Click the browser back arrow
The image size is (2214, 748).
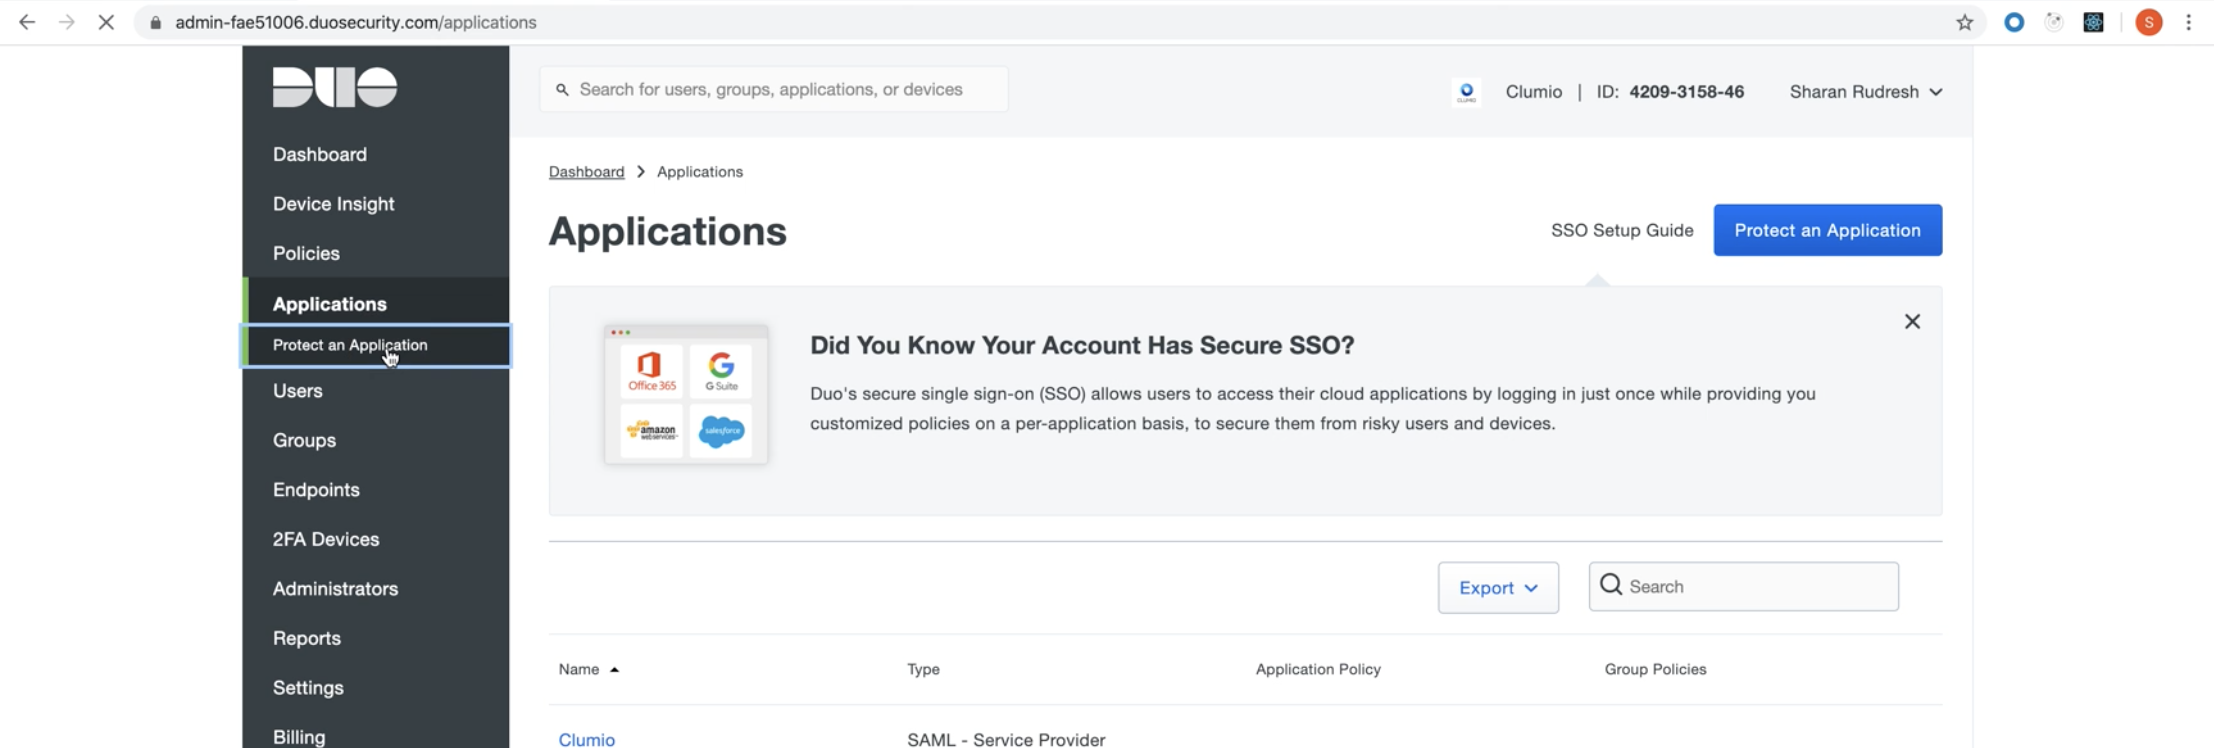[27, 22]
